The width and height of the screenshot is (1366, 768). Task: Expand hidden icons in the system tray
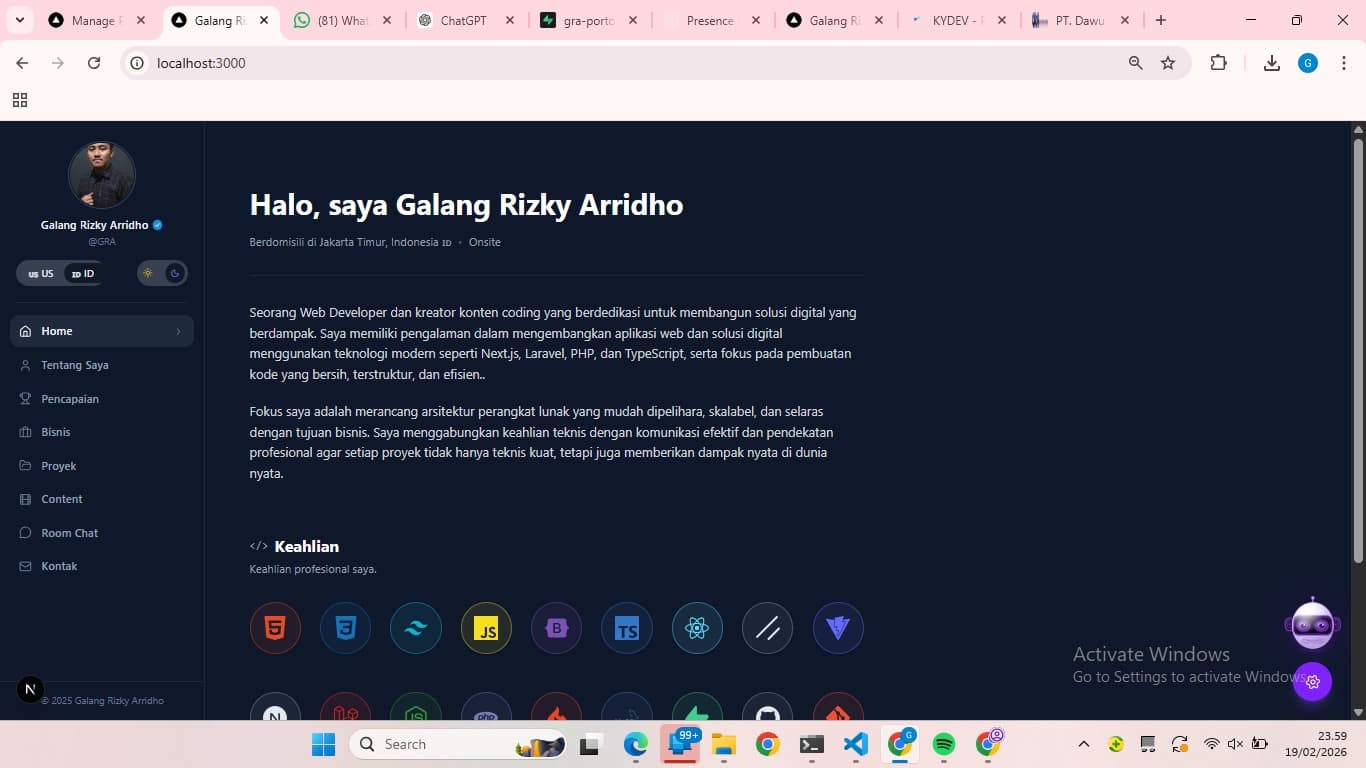(x=1083, y=744)
